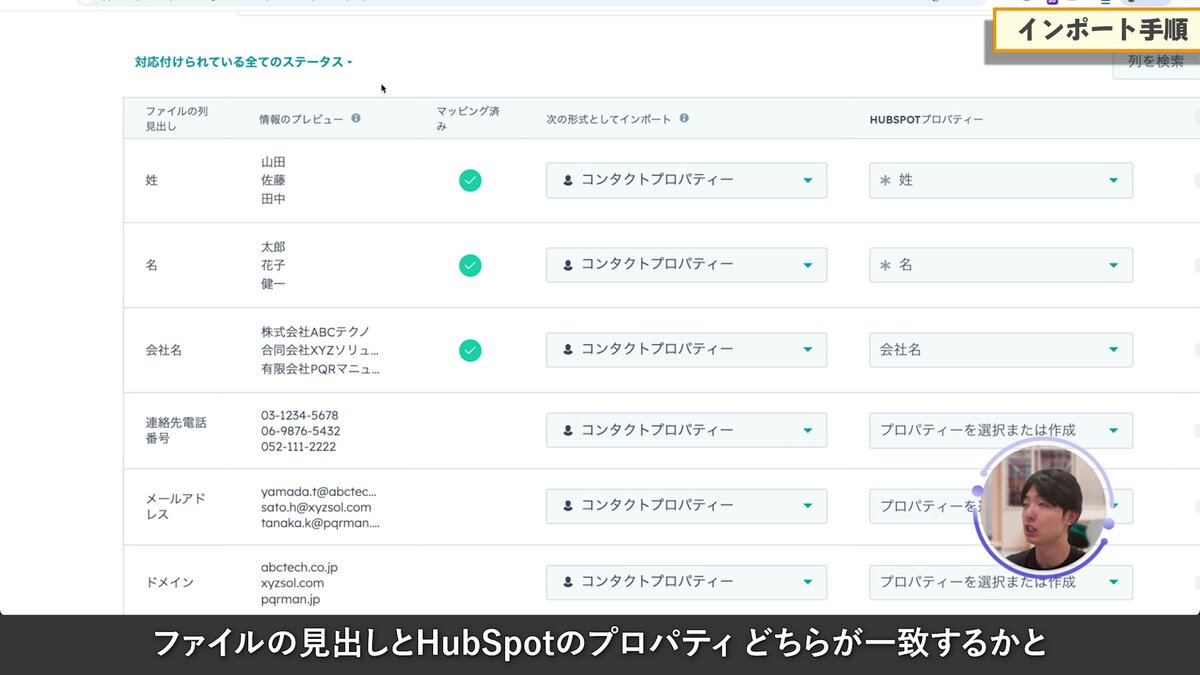Open プロパティーを選択または作成 dropdown for 連絡先電話番号
Screen dimensions: 1200x675
pos(1000,430)
